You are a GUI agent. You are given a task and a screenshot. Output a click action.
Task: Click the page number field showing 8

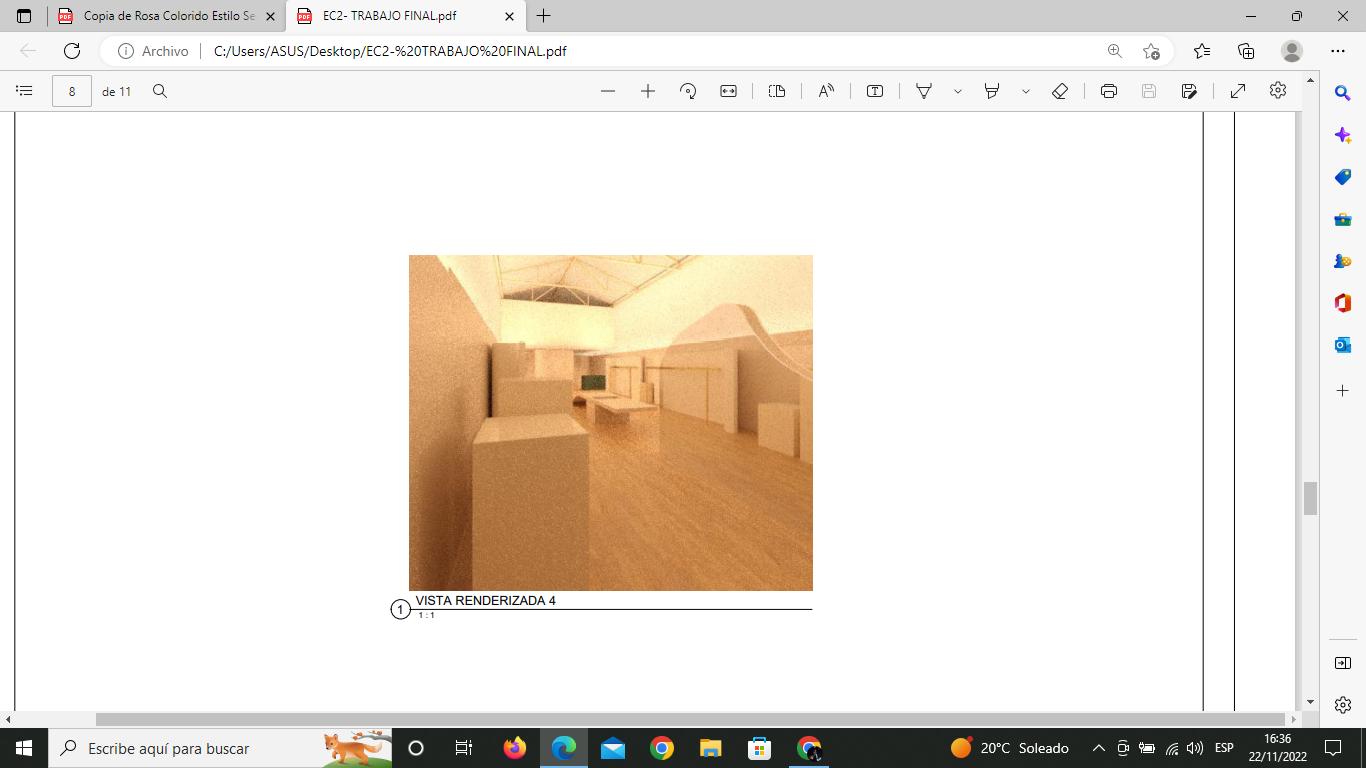(x=72, y=91)
